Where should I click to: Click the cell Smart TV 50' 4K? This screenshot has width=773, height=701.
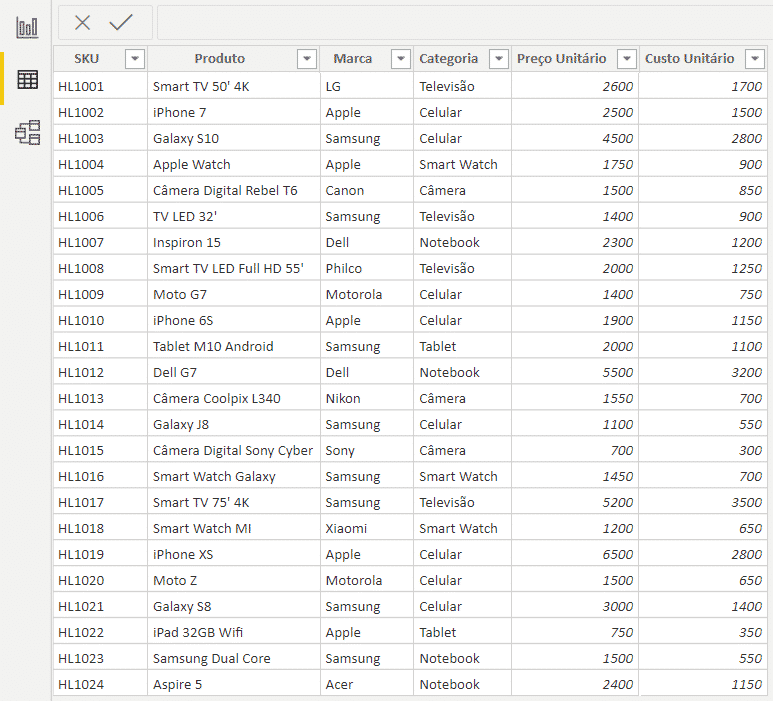[x=234, y=87]
